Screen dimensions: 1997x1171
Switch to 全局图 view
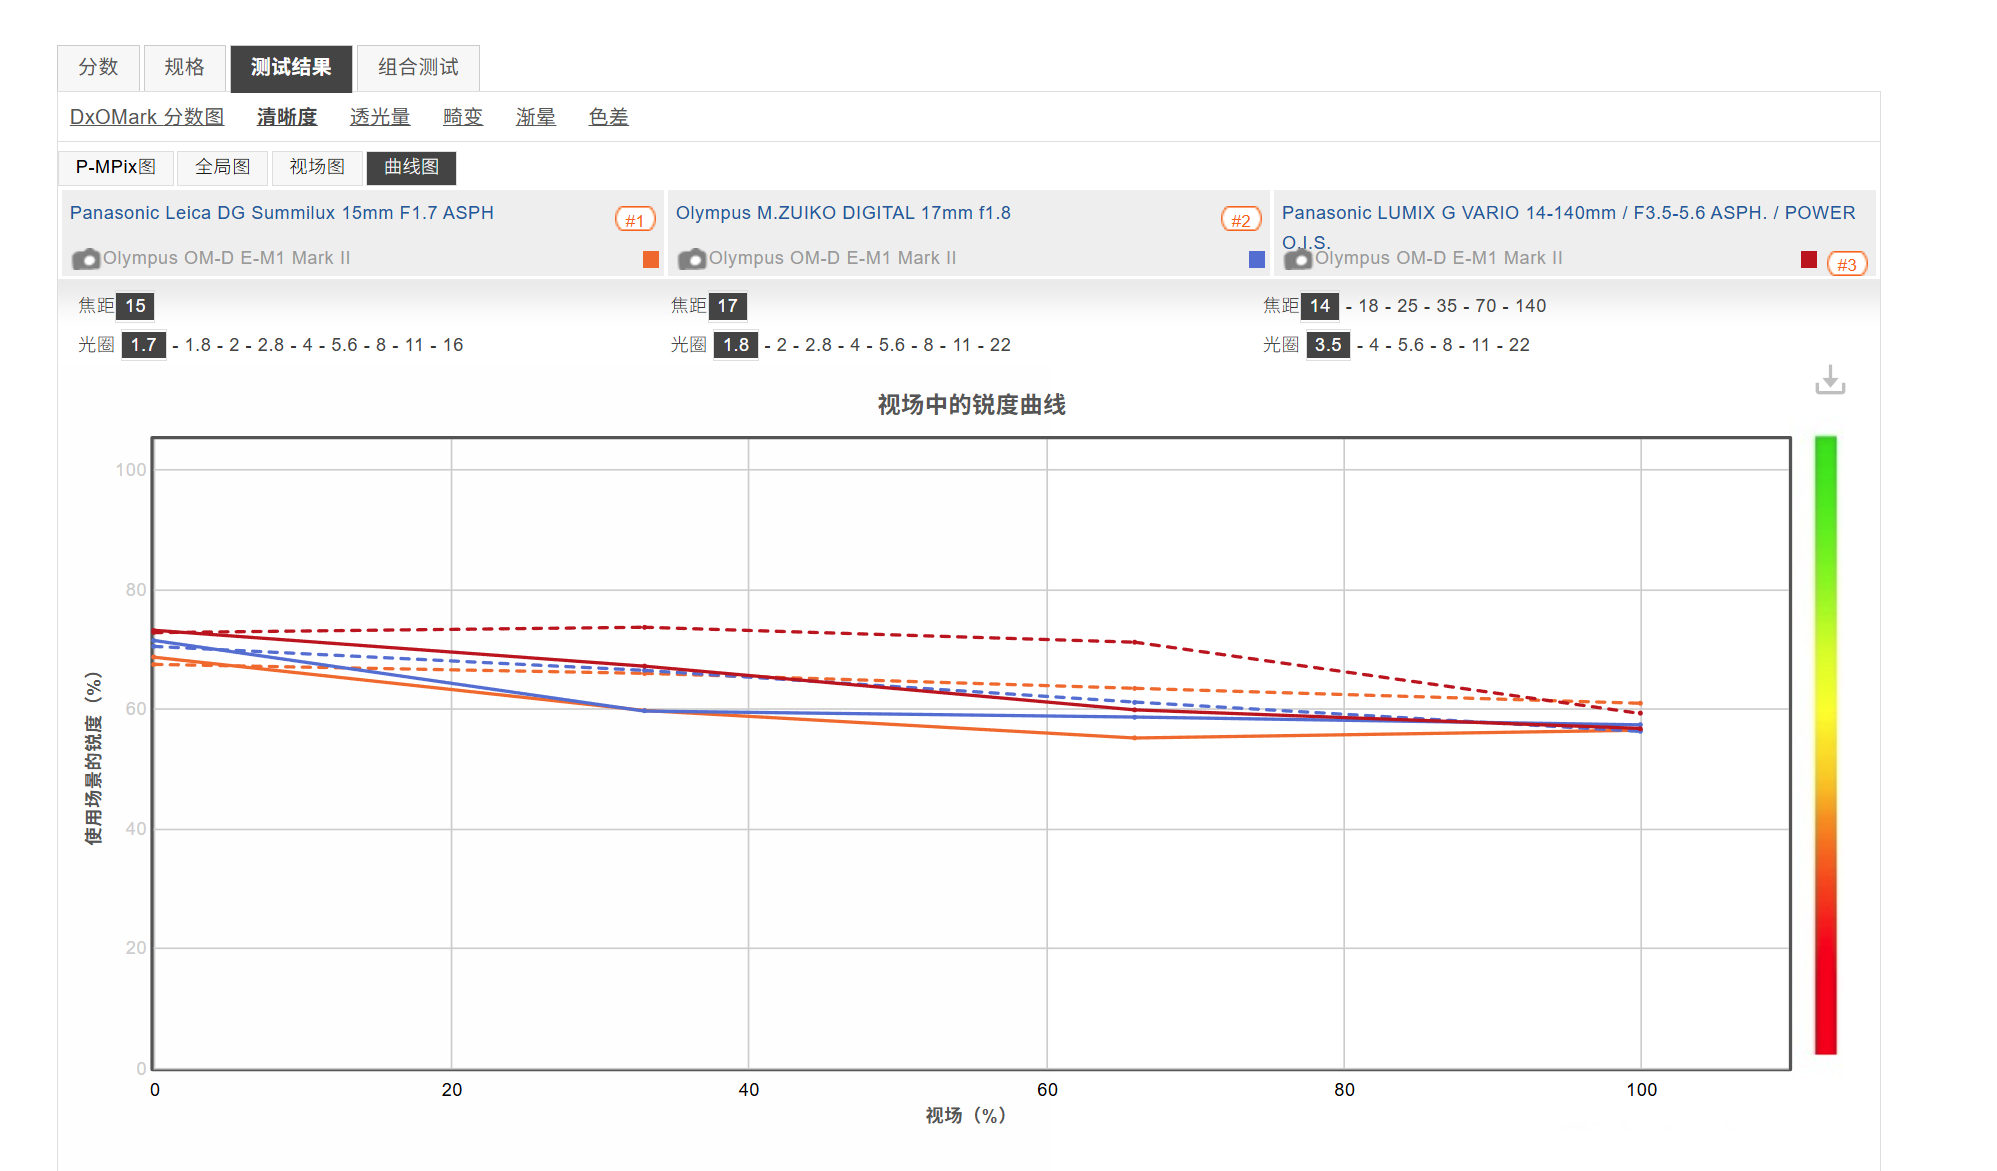[223, 167]
